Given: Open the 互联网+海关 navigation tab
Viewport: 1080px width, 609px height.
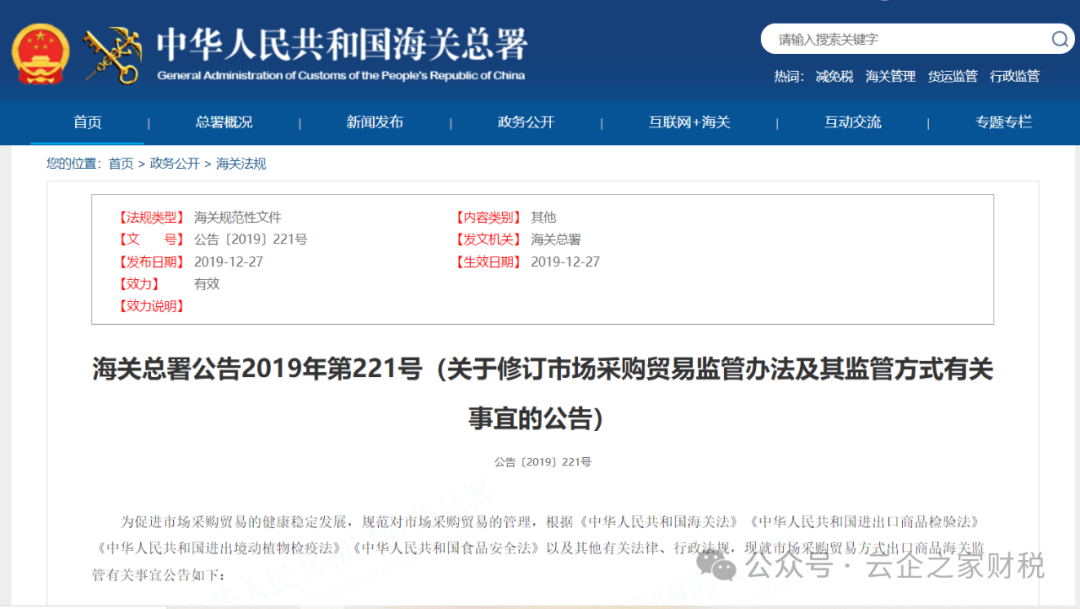Looking at the screenshot, I should 688,122.
